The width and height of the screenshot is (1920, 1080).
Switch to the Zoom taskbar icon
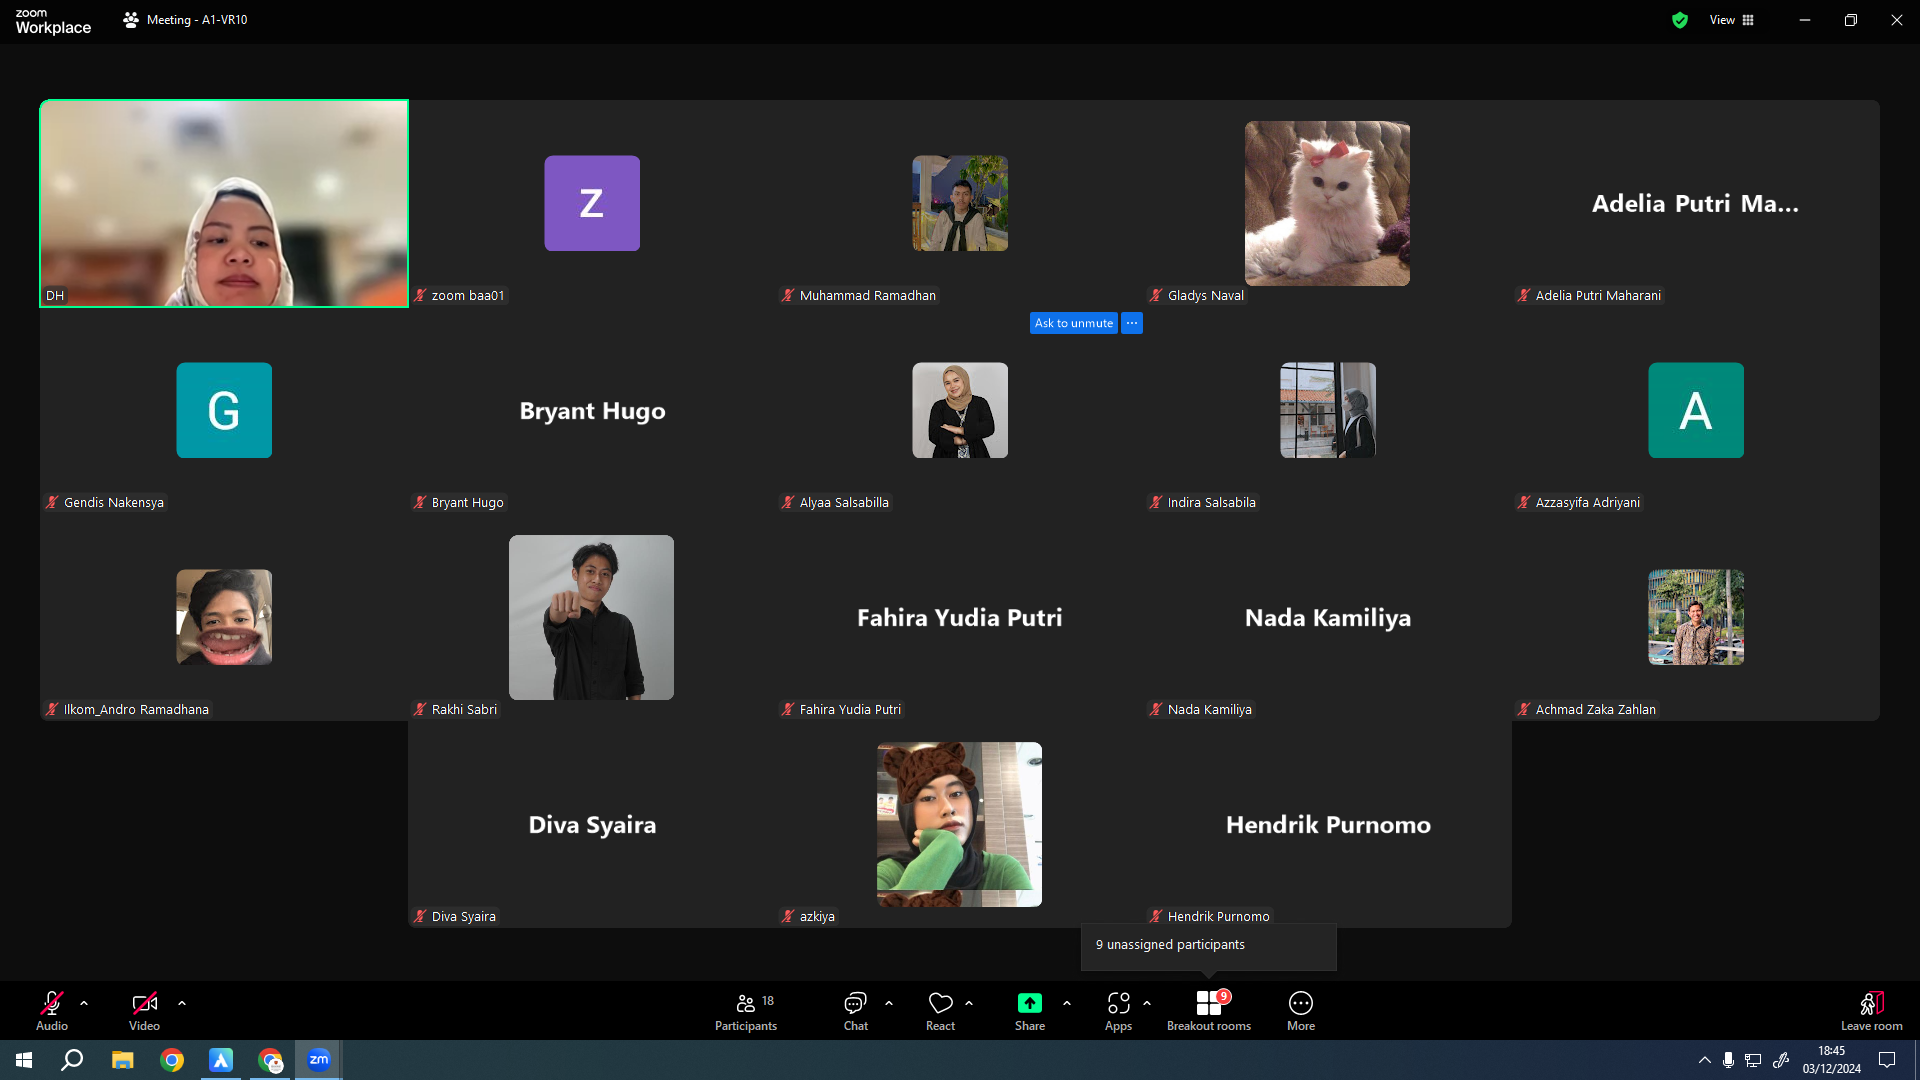click(x=319, y=1060)
